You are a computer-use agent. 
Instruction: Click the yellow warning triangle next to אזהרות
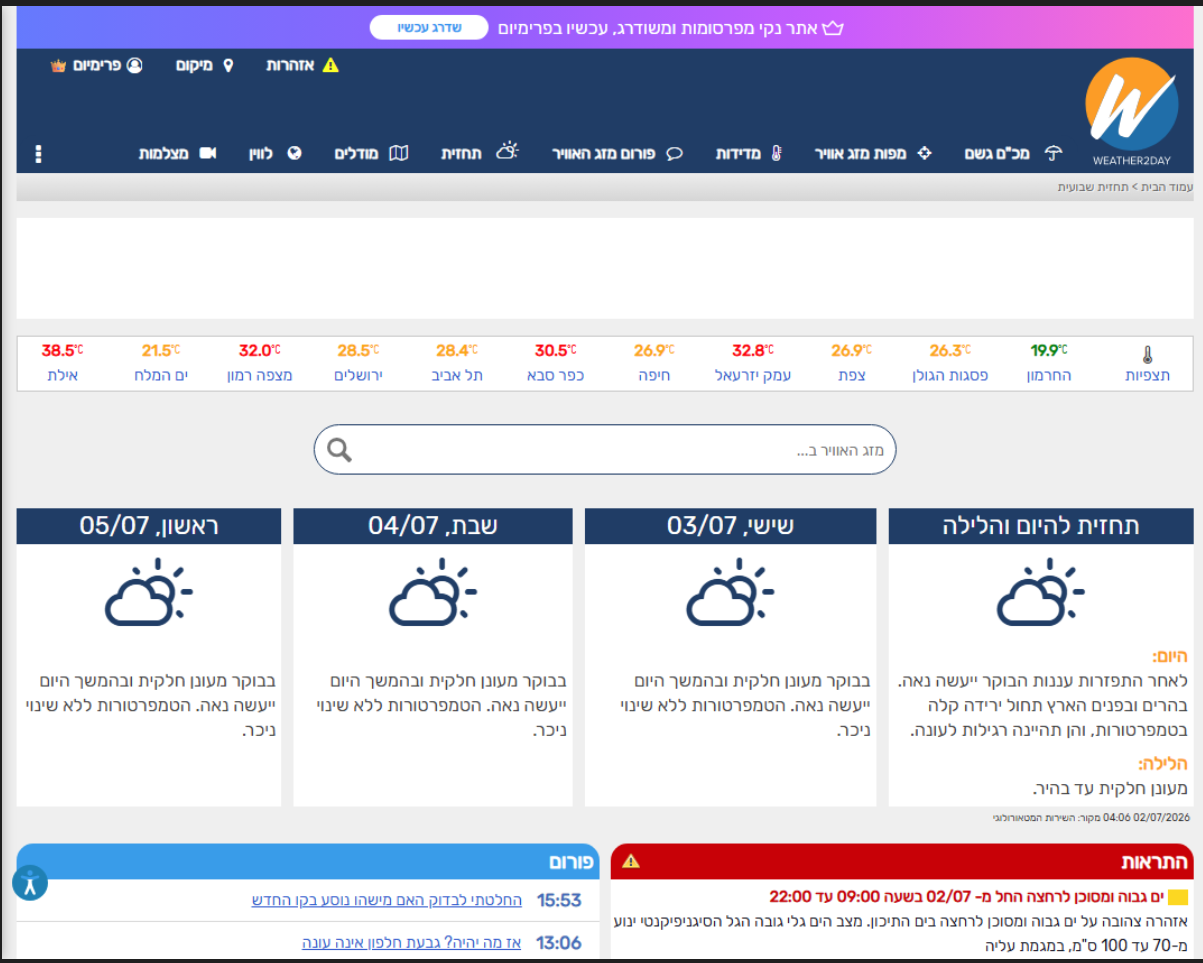(x=331, y=65)
